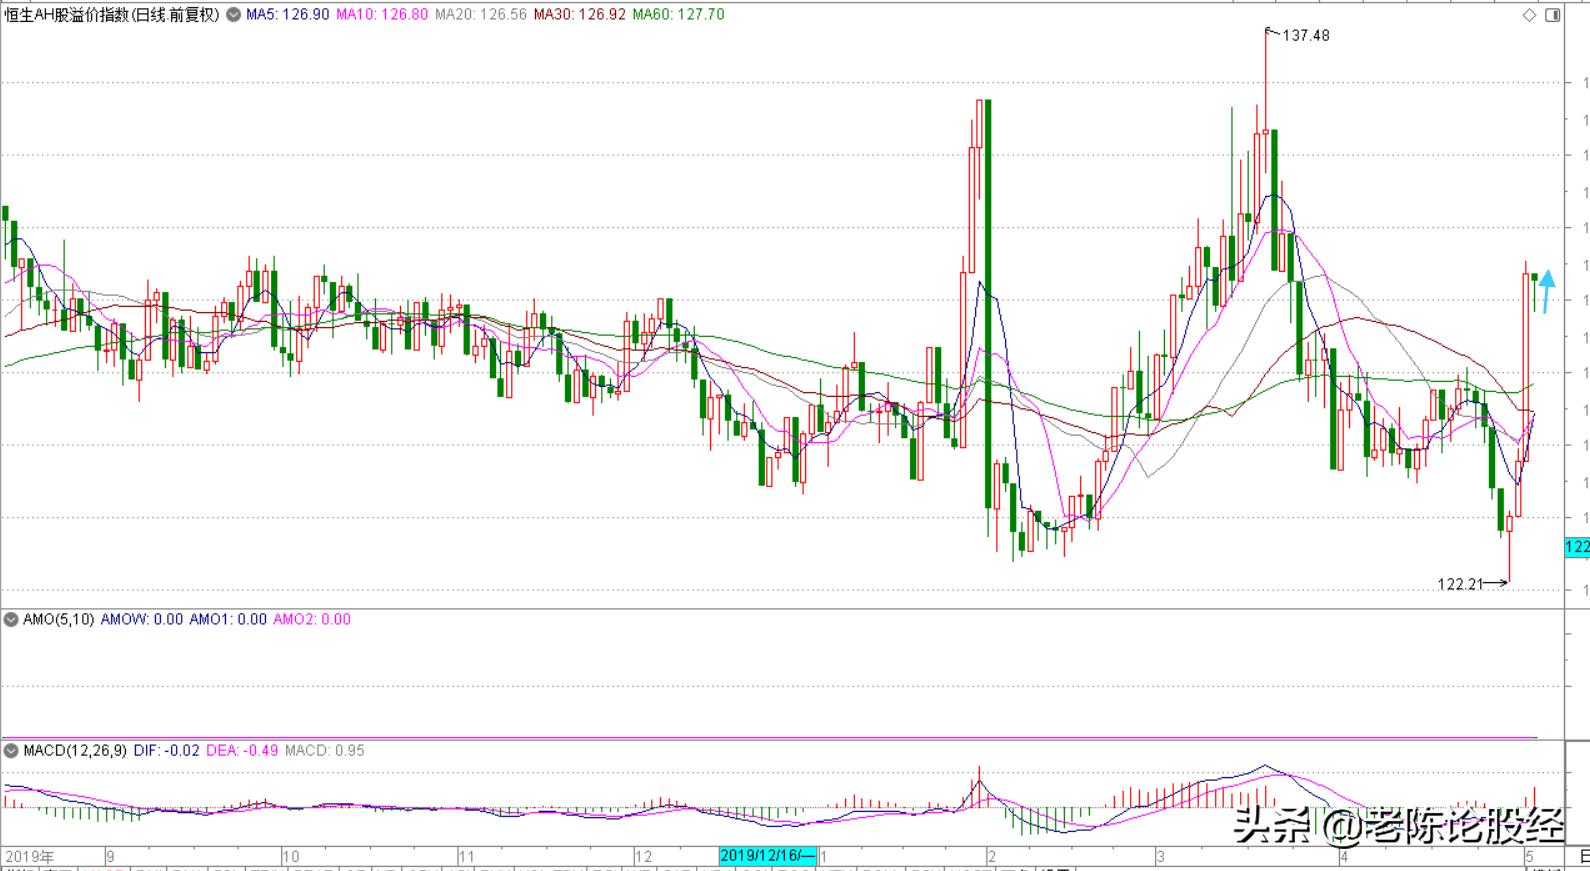This screenshot has height=871, width=1590.
Task: Click month 11 on the time axis
Action: pos(466,857)
